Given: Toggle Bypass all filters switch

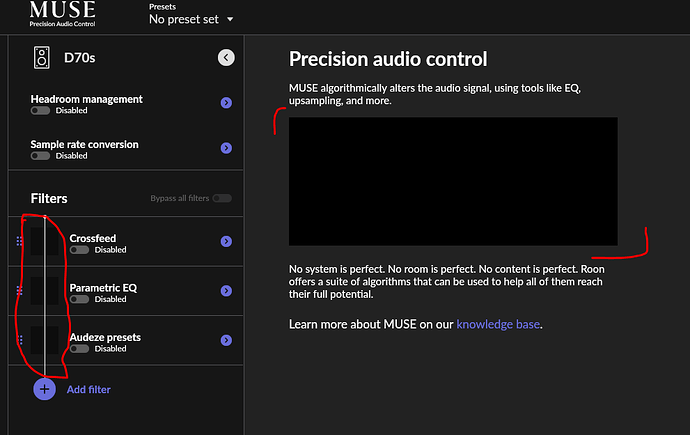Looking at the screenshot, I should tap(222, 198).
